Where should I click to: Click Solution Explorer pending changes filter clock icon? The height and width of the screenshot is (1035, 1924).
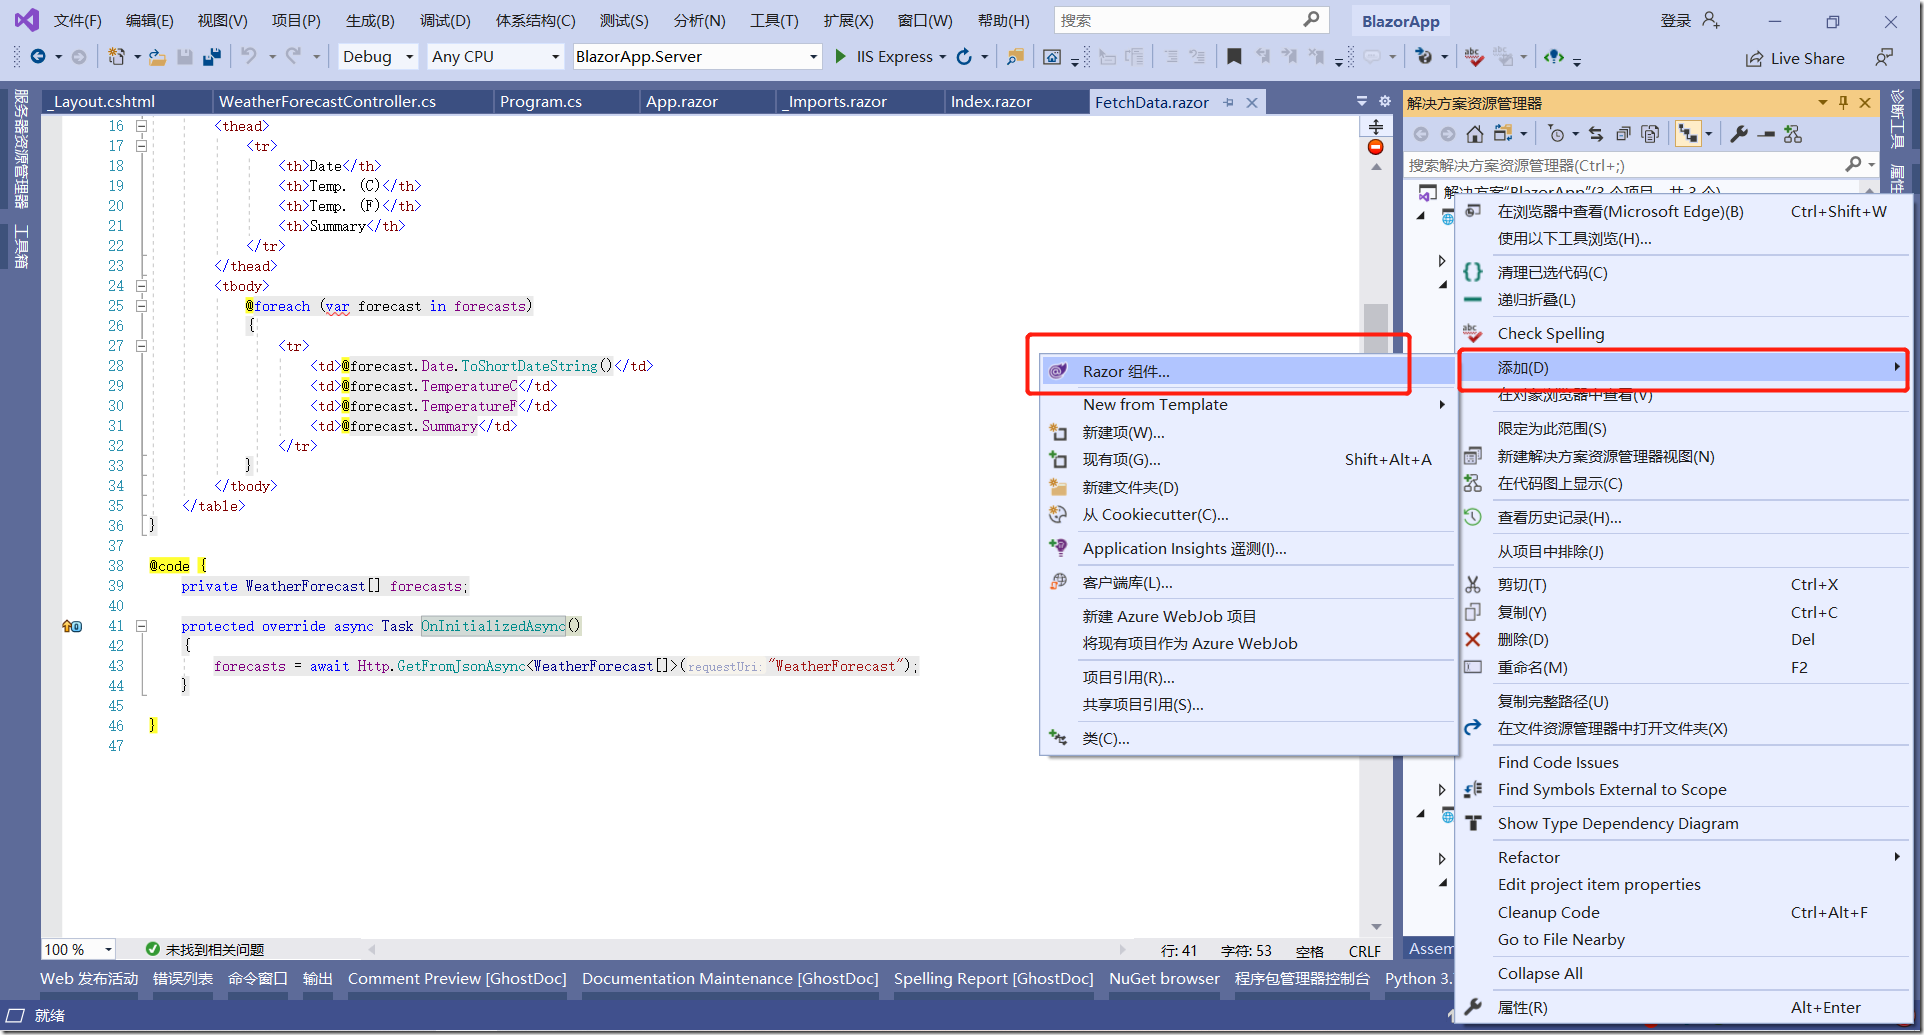pyautogui.click(x=1556, y=134)
